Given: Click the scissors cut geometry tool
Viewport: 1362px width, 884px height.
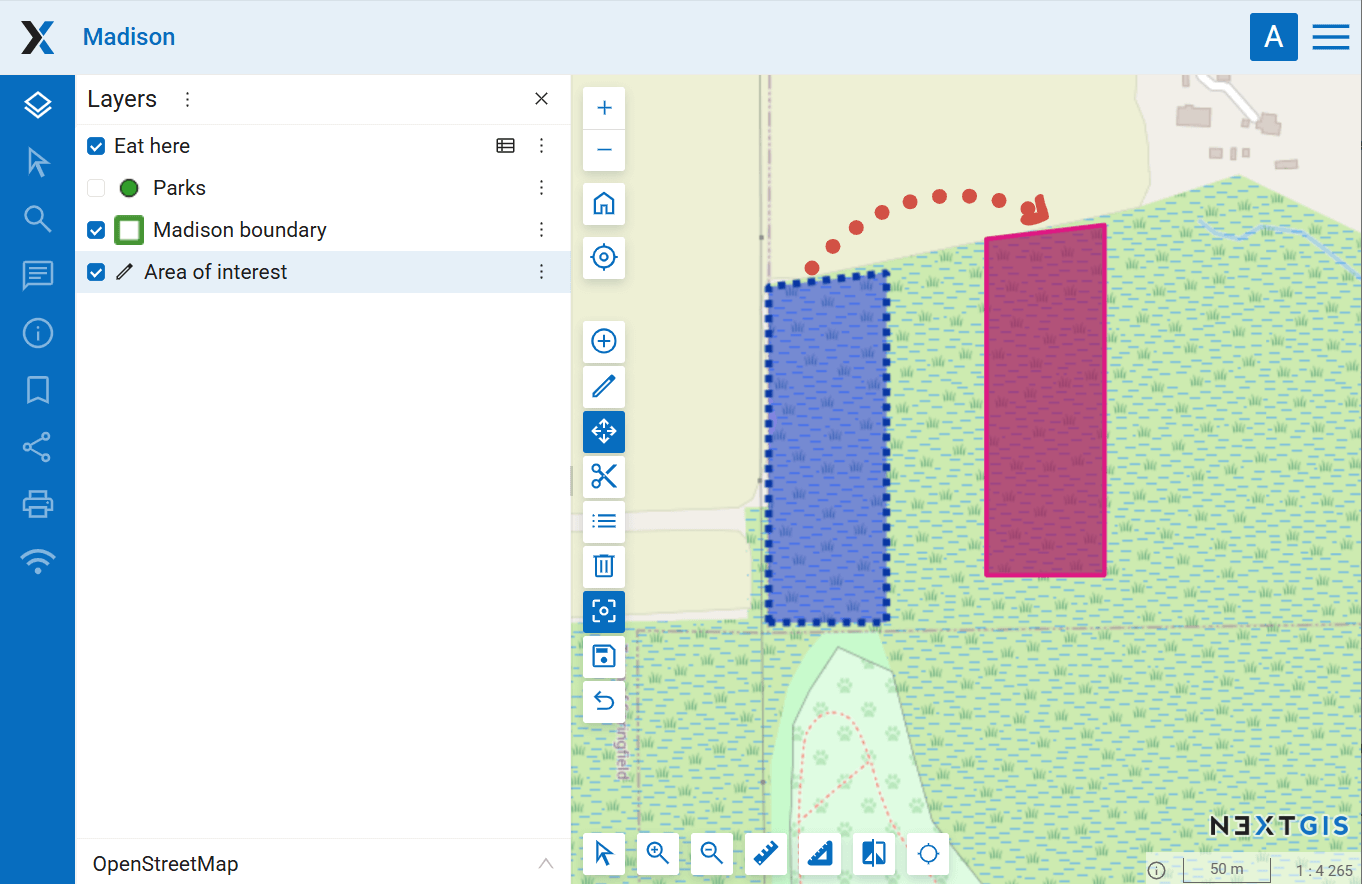Looking at the screenshot, I should point(604,476).
